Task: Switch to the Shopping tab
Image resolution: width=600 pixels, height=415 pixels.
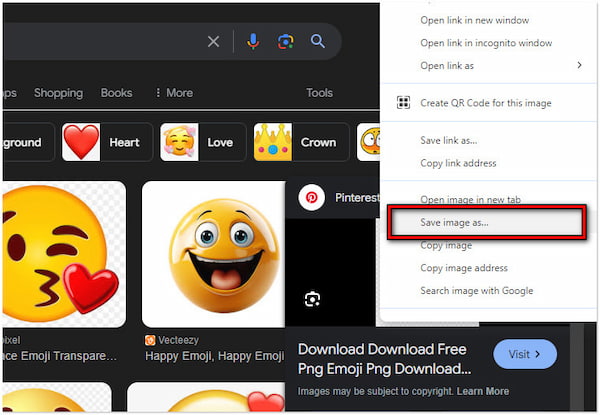Action: (x=58, y=93)
